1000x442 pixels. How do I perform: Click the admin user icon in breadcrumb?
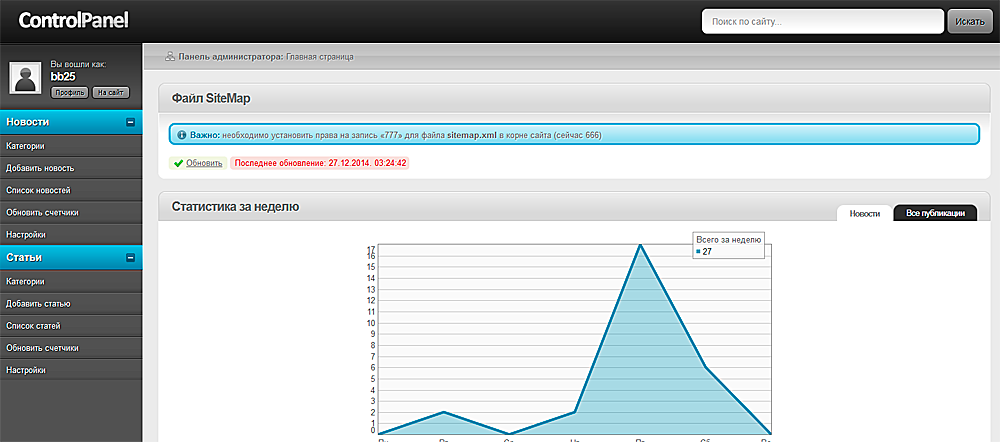point(170,57)
